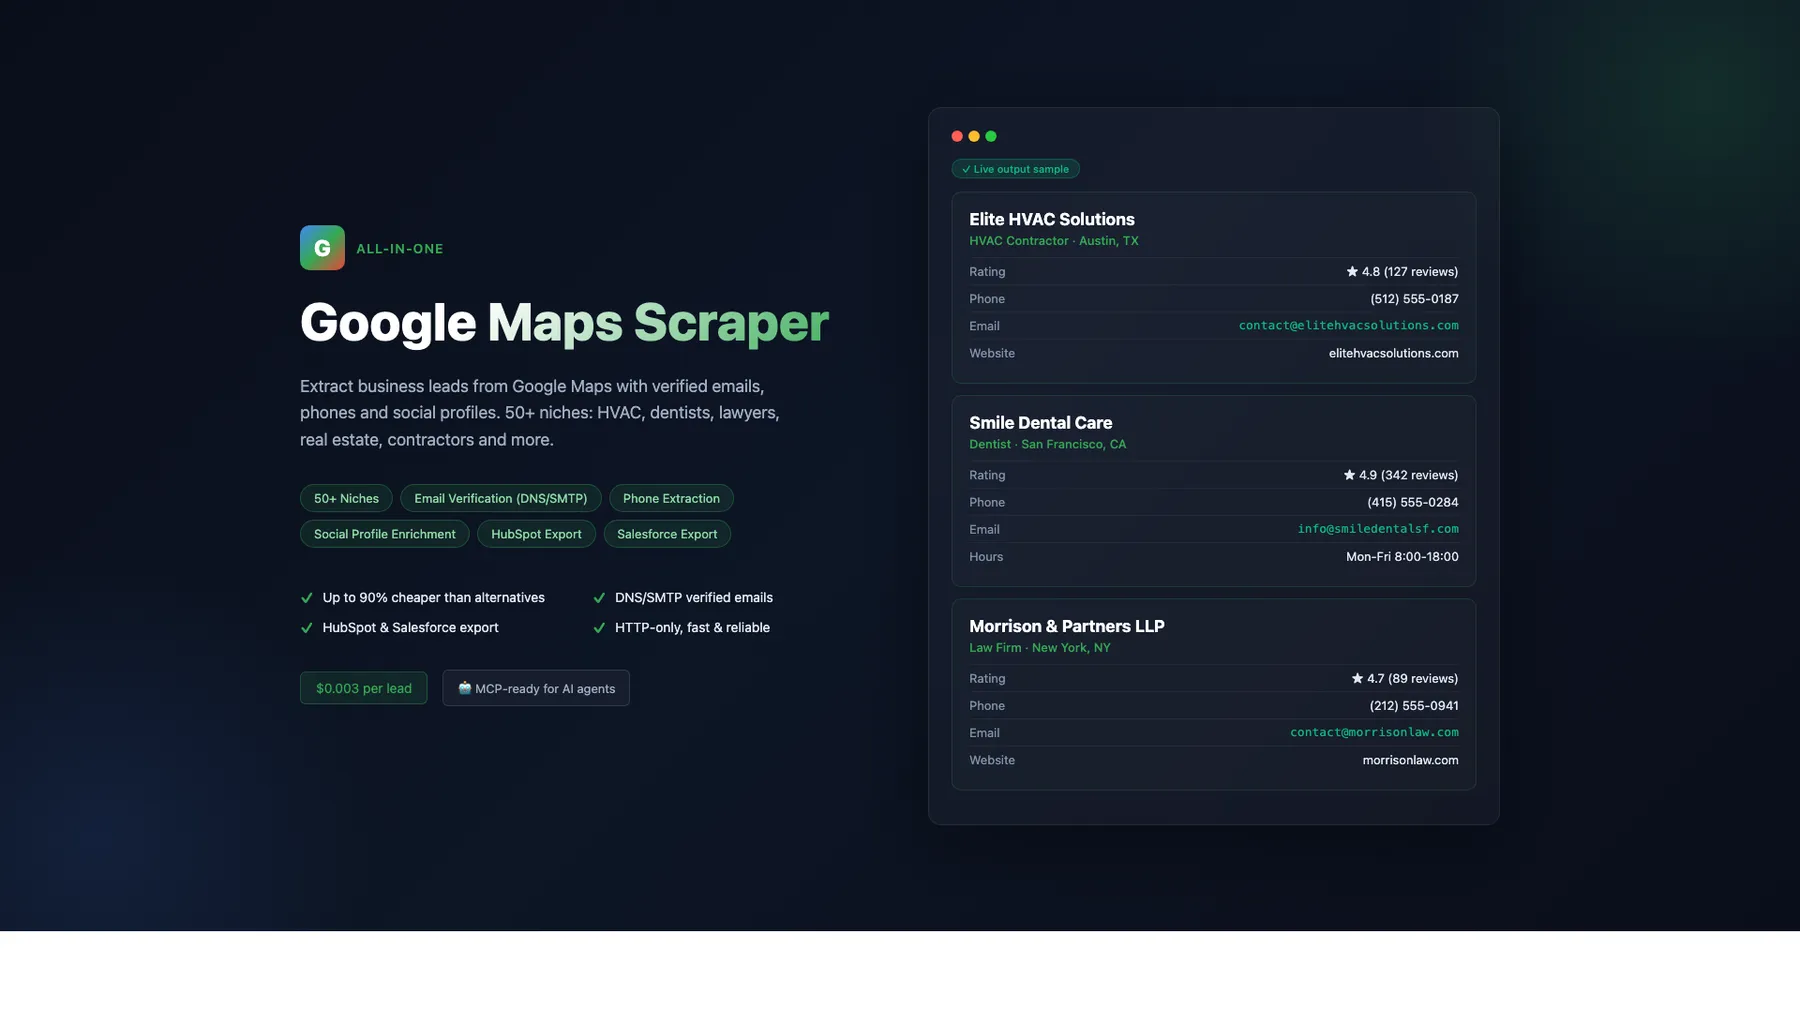Click the green check beside DNS/SMTP verified emails

point(601,597)
